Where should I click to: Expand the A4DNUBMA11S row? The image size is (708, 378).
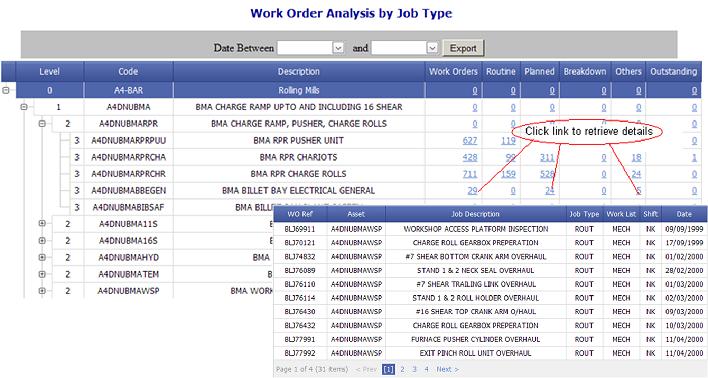pos(42,224)
